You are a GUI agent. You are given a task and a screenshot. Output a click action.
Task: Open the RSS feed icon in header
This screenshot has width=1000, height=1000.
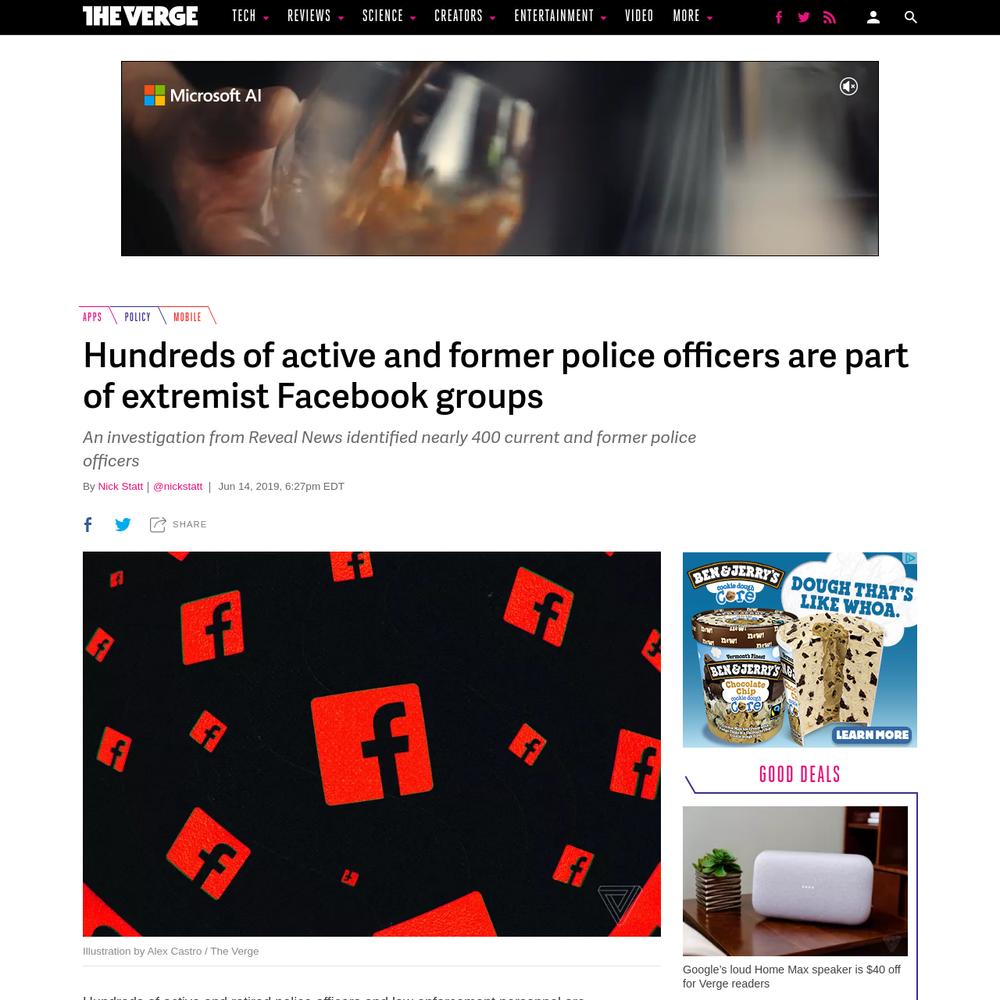point(829,17)
